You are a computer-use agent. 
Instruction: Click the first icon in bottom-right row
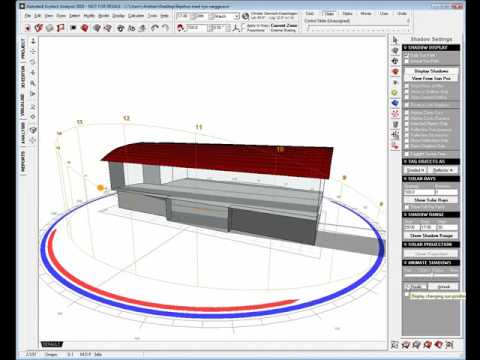[x=395, y=344]
